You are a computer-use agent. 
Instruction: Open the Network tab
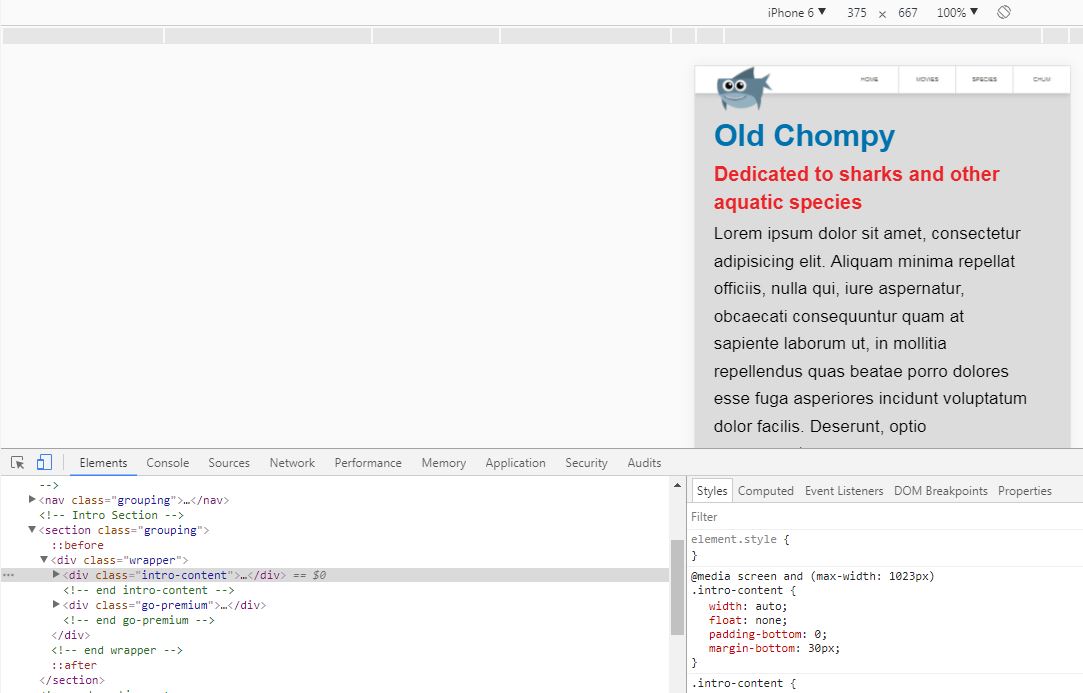[292, 463]
